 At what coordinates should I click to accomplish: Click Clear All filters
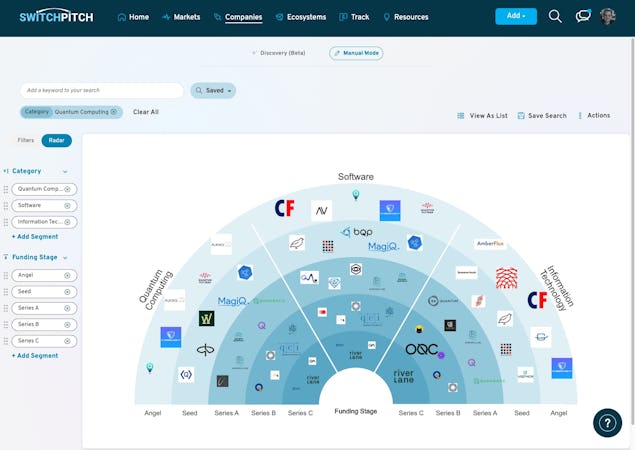(x=146, y=112)
